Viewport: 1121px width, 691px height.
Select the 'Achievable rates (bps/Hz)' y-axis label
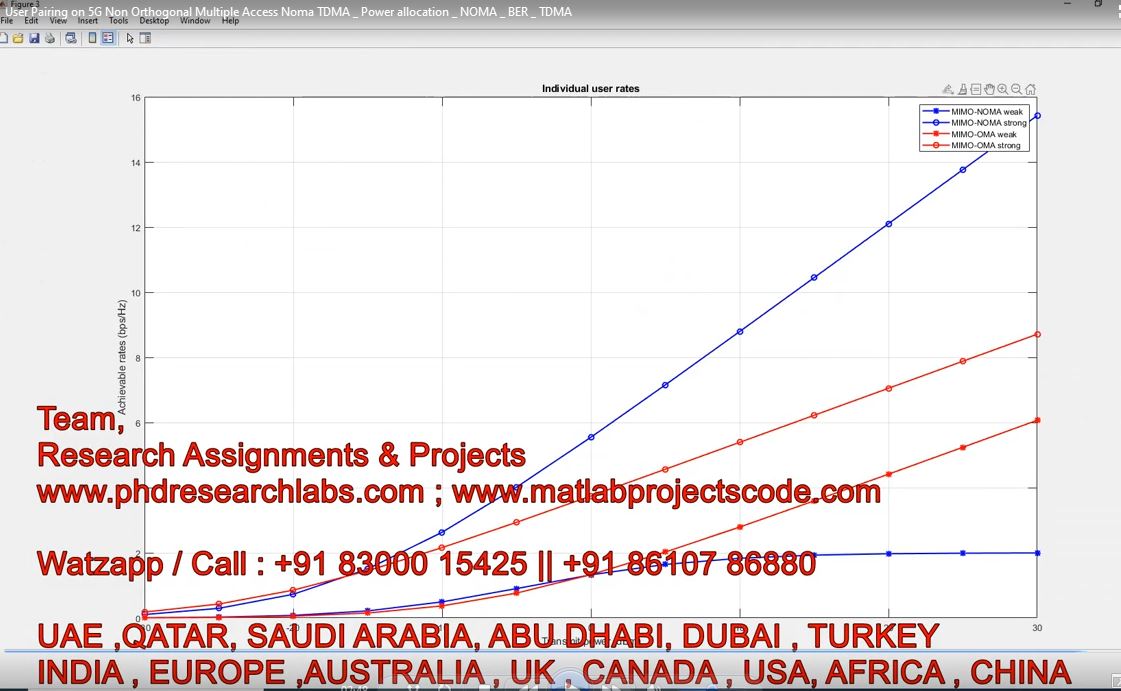pos(122,357)
